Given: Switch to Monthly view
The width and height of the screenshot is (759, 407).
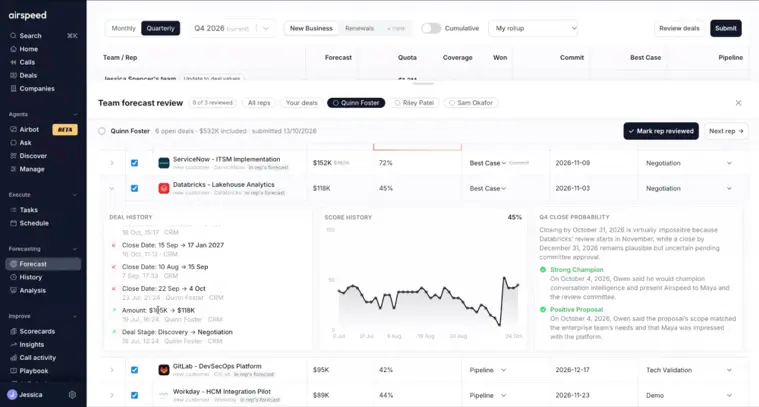Looking at the screenshot, I should tap(123, 29).
